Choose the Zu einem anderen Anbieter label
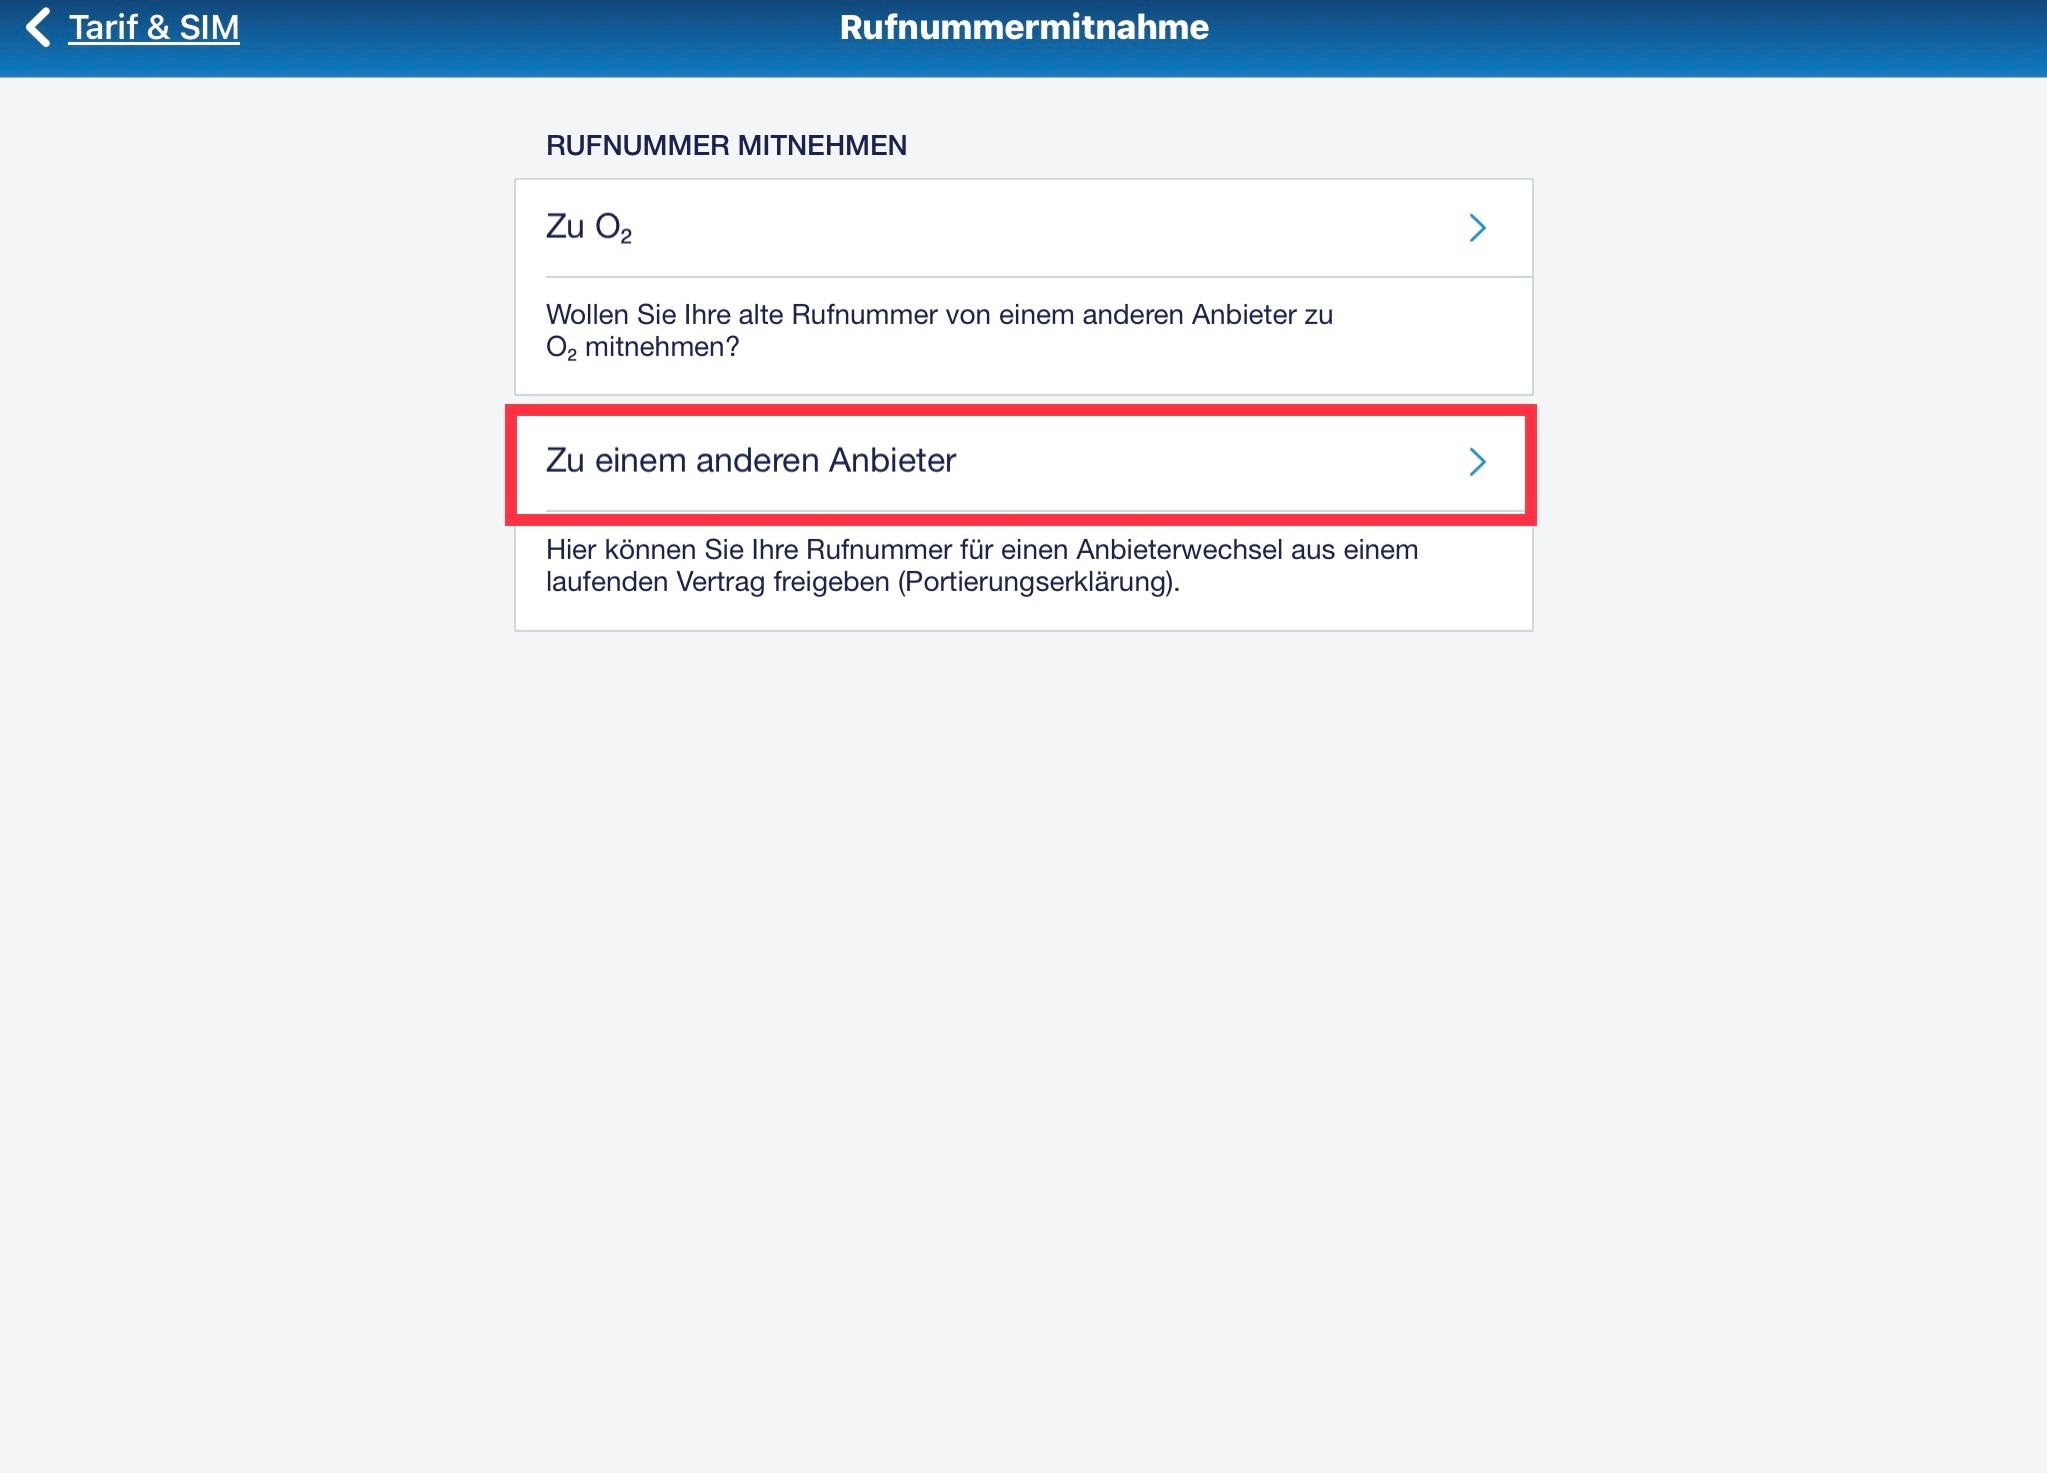Viewport: 2047px width, 1473px height. tap(751, 460)
